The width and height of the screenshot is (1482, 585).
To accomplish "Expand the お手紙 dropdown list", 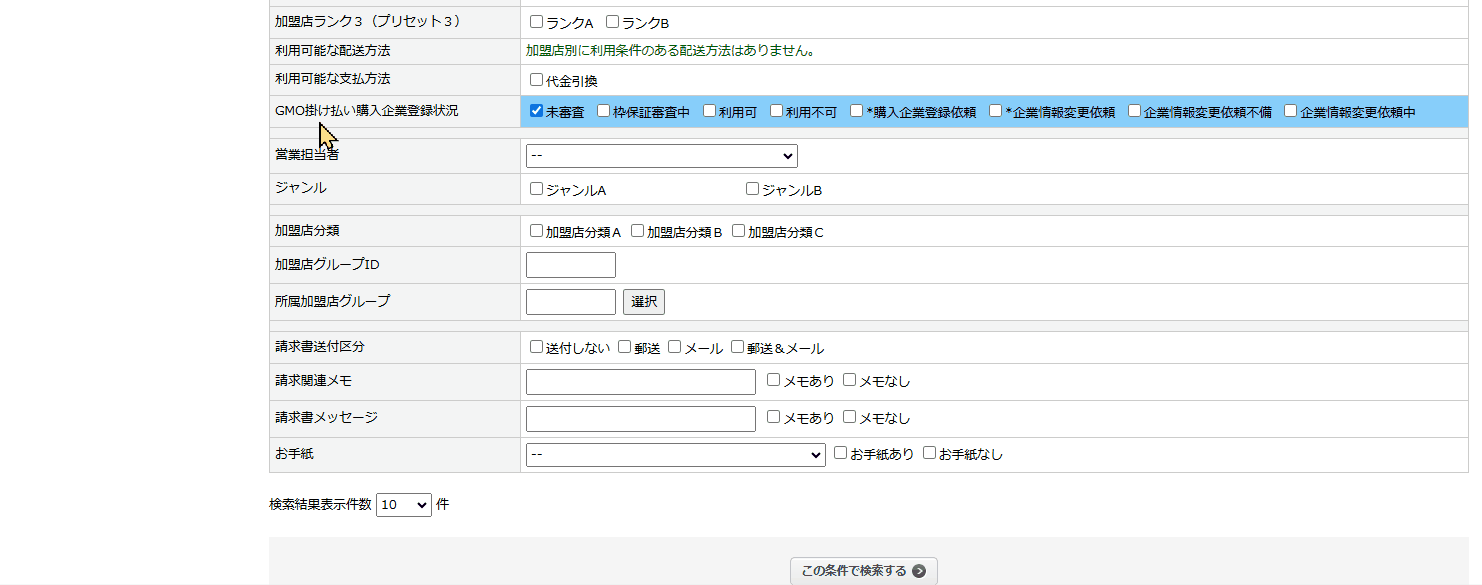I will (675, 455).
